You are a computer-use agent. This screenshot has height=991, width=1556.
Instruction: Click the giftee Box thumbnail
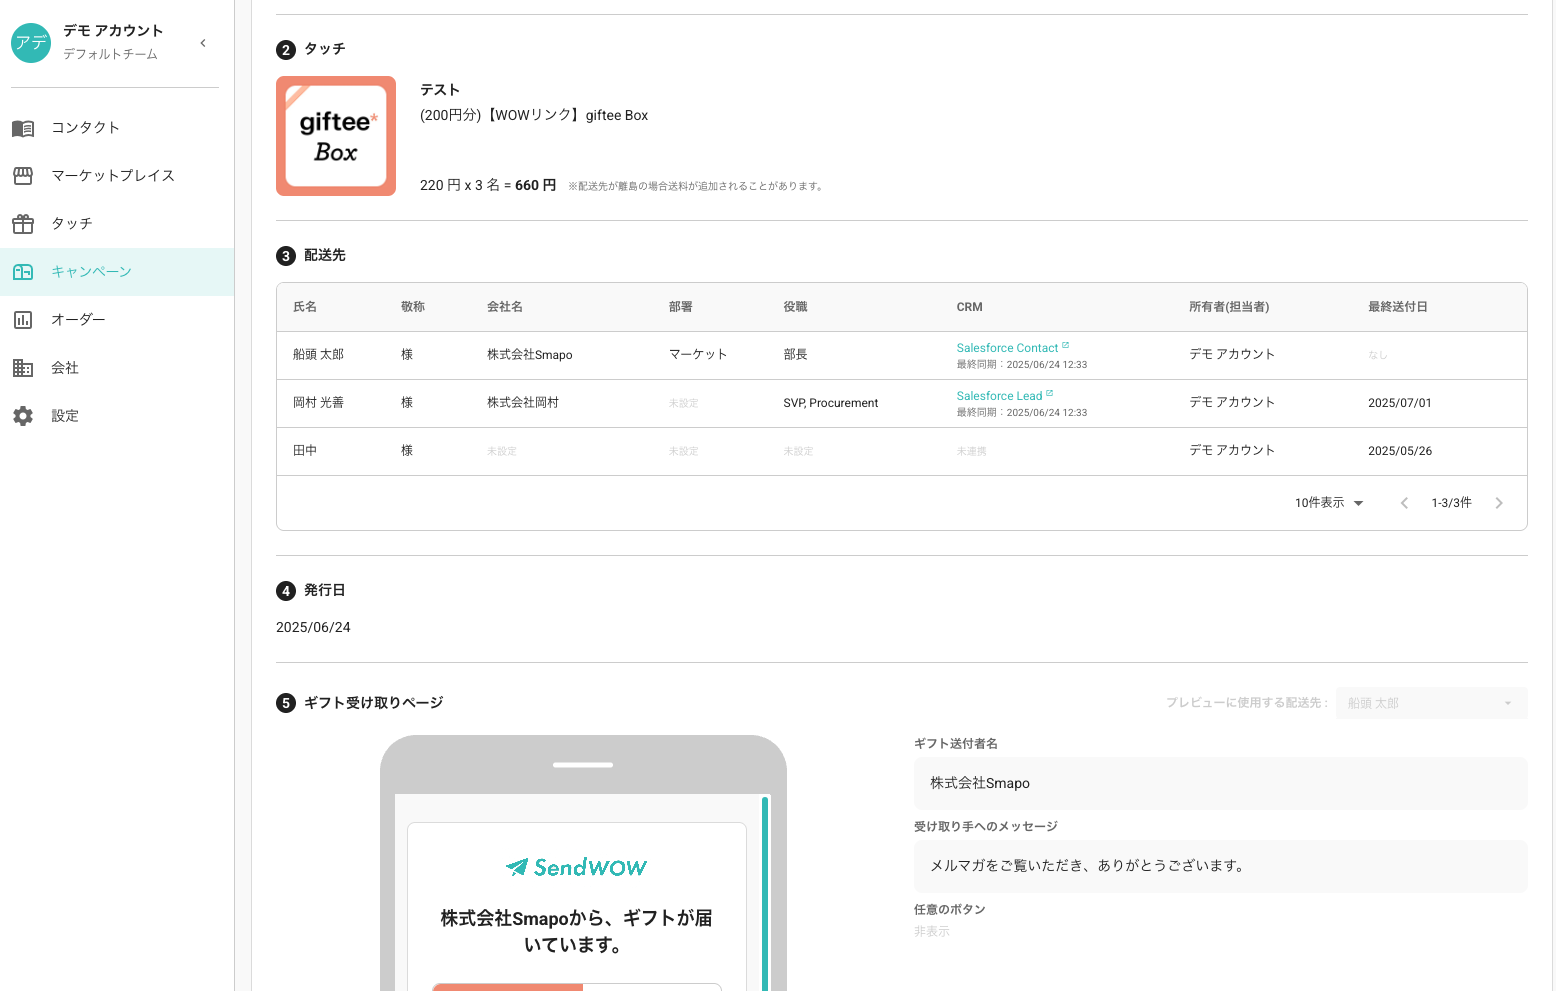(x=336, y=136)
